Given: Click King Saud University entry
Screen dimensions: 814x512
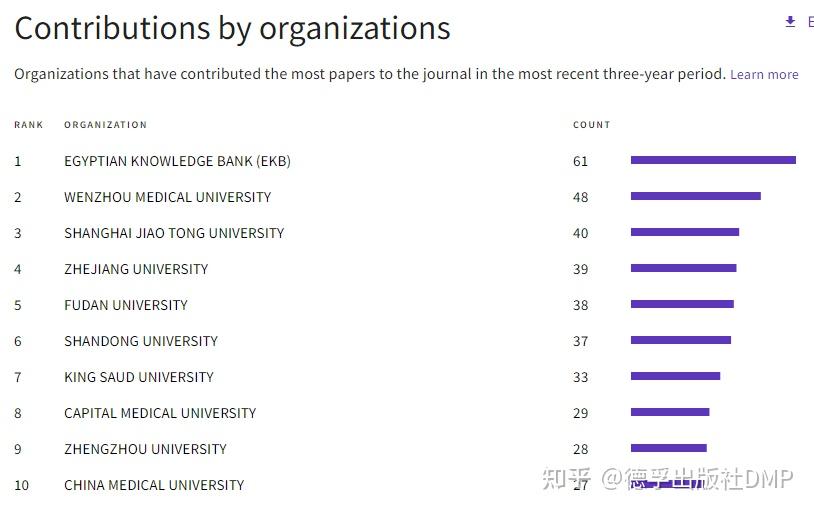Looking at the screenshot, I should [x=139, y=377].
